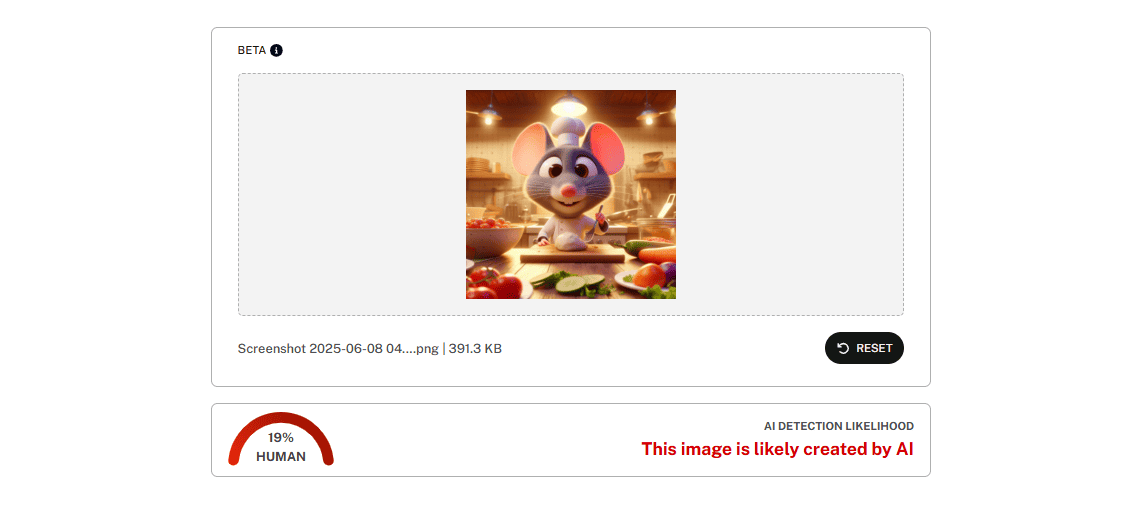1138x508 pixels.
Task: Click the empty drop zone left of the image
Action: 352,194
